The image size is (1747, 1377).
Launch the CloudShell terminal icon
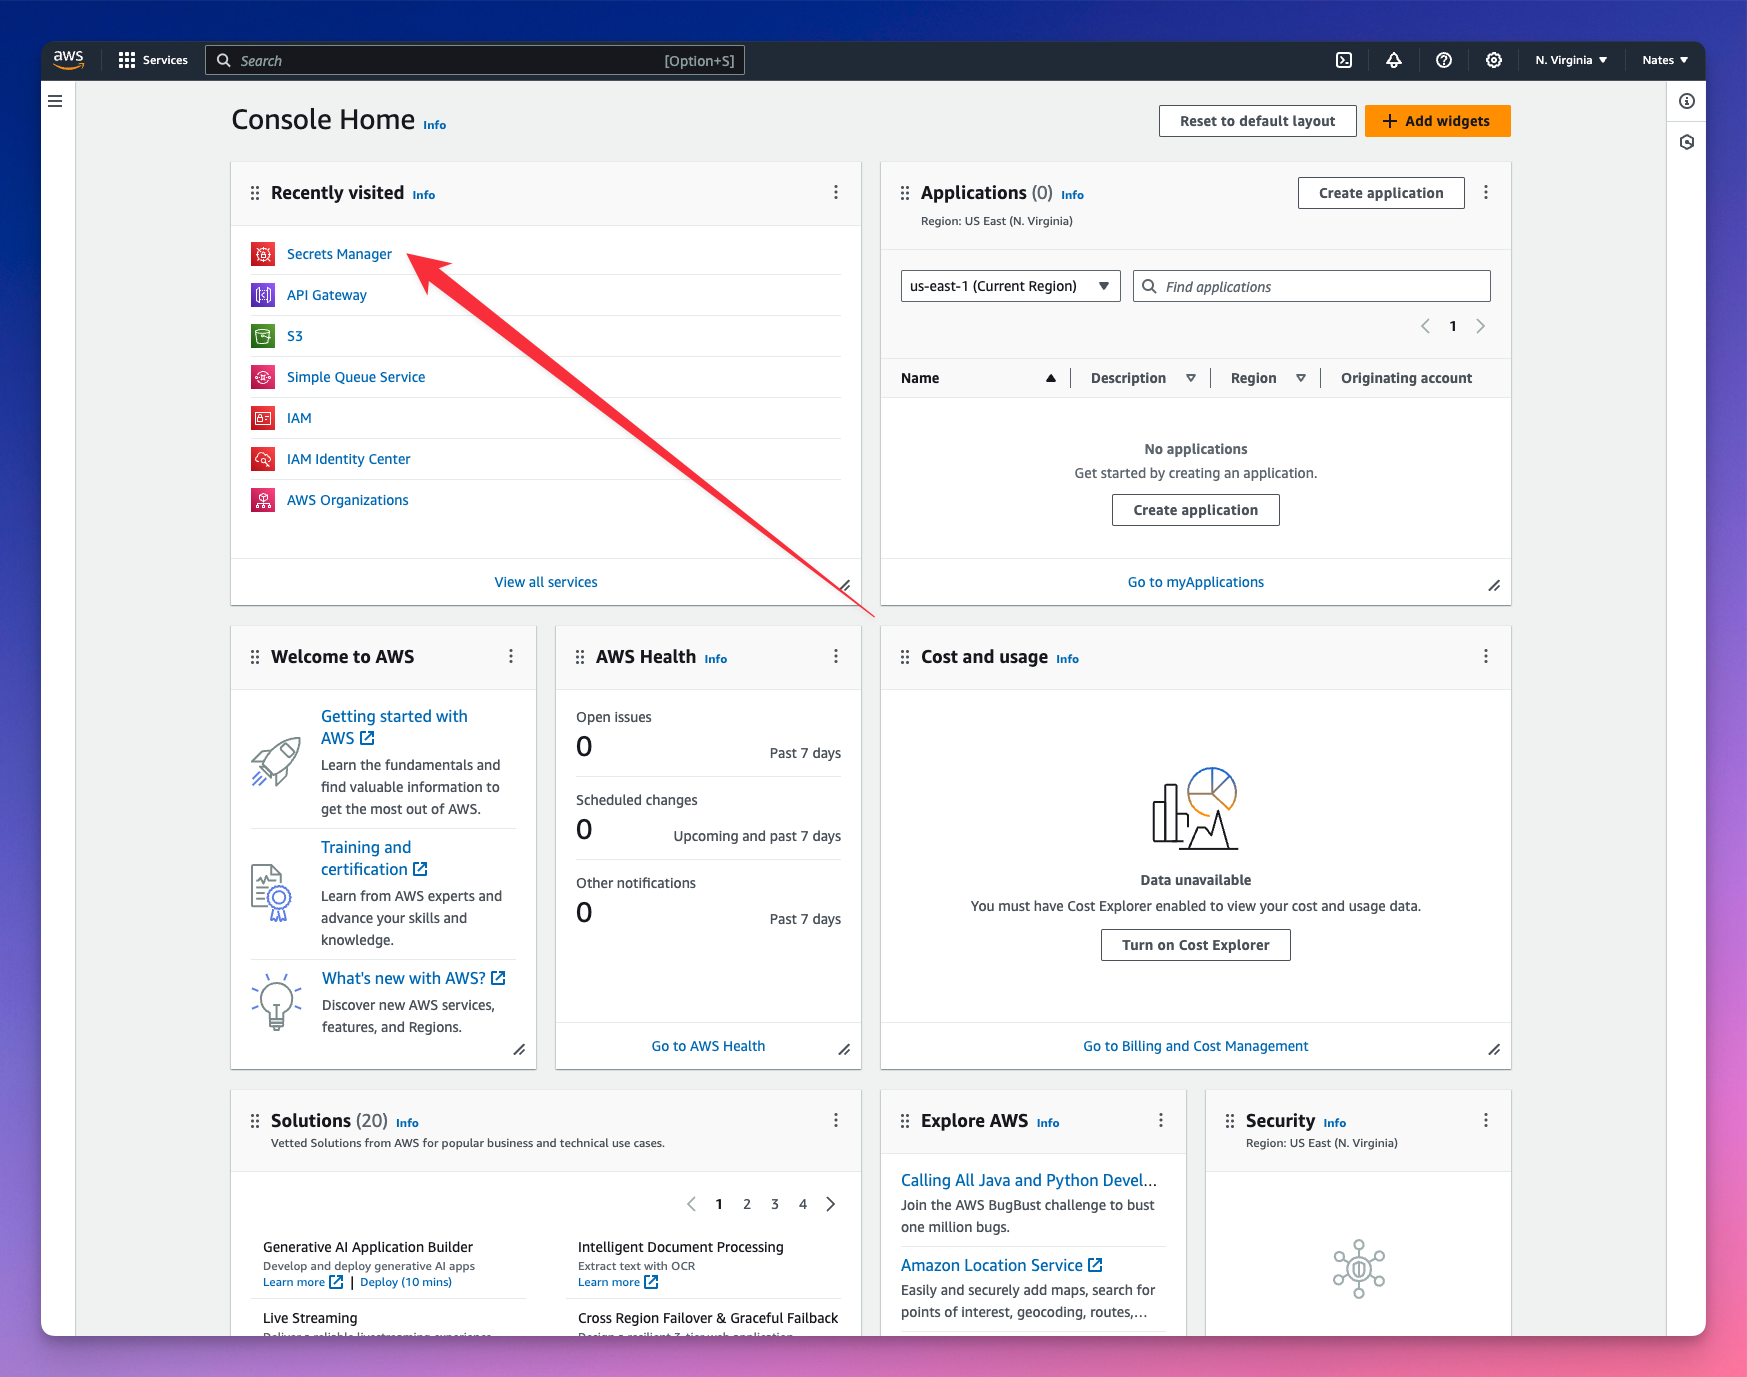click(1344, 60)
